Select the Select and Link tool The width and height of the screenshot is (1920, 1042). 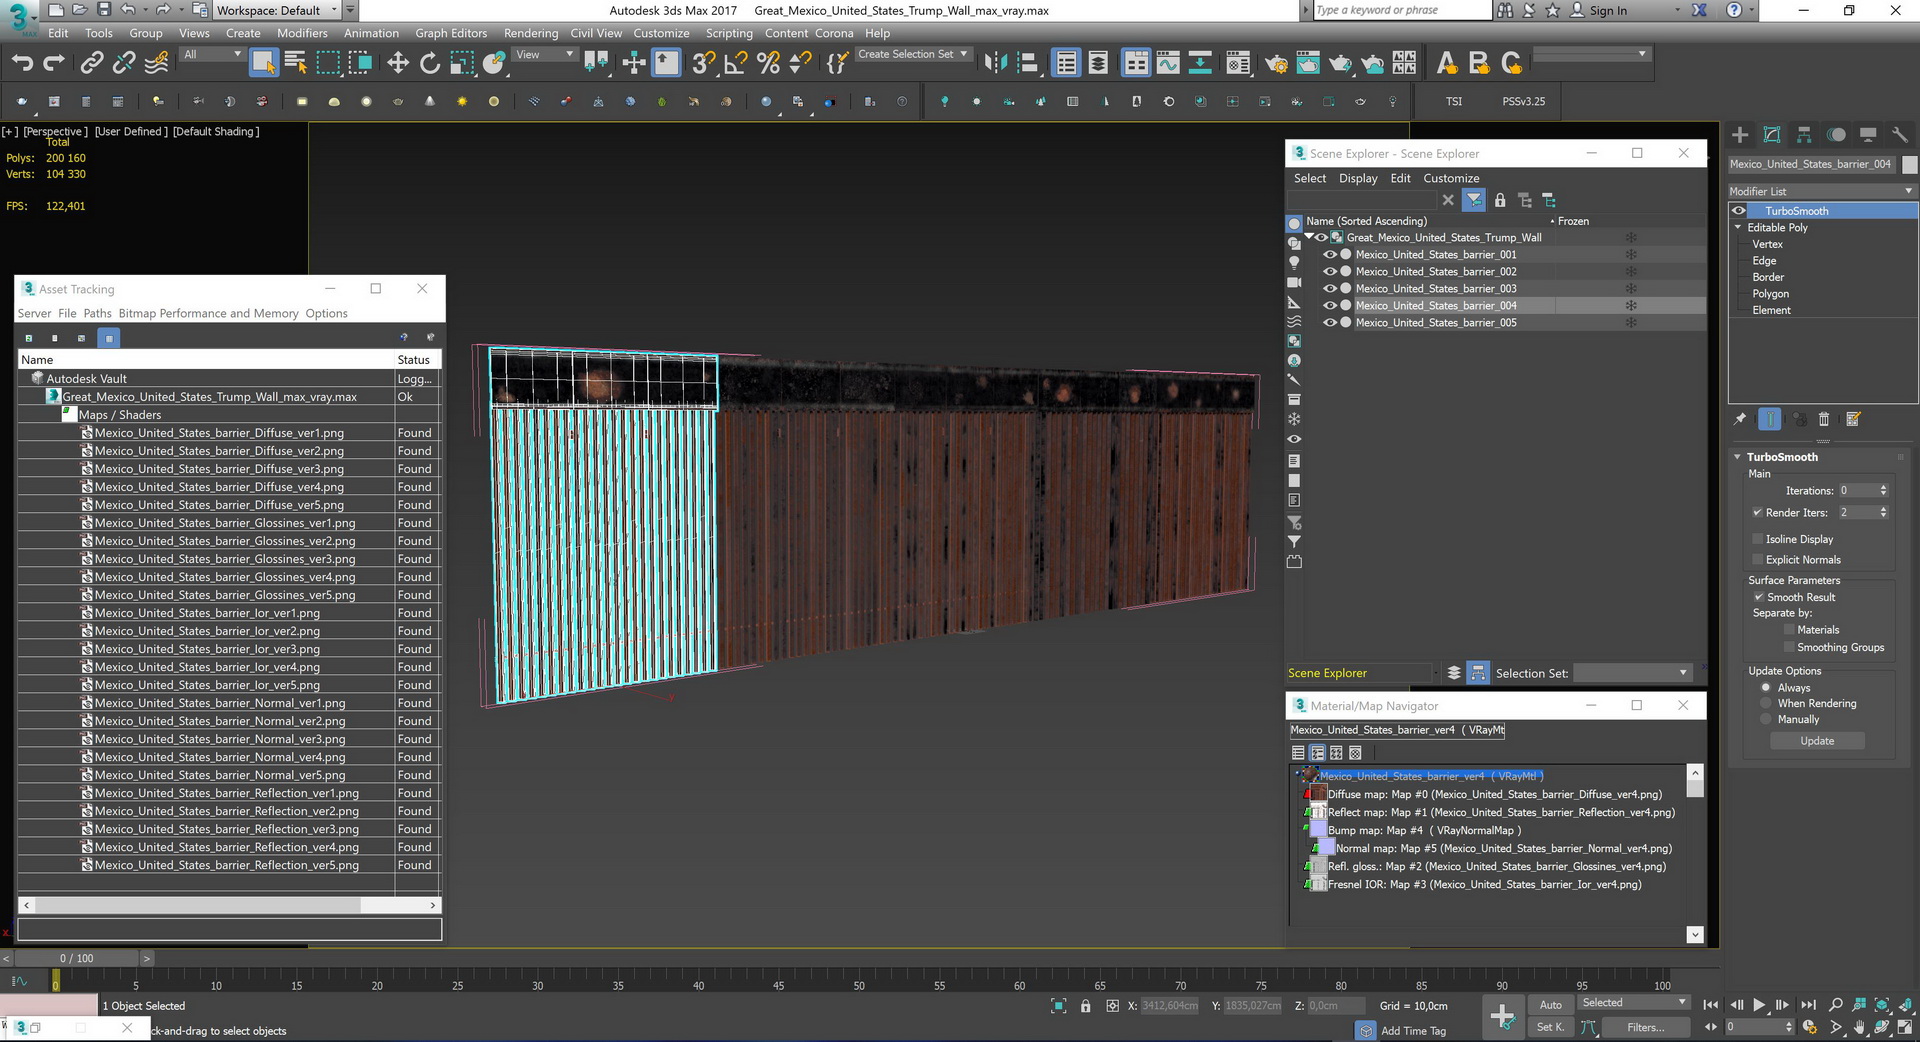pyautogui.click(x=92, y=63)
